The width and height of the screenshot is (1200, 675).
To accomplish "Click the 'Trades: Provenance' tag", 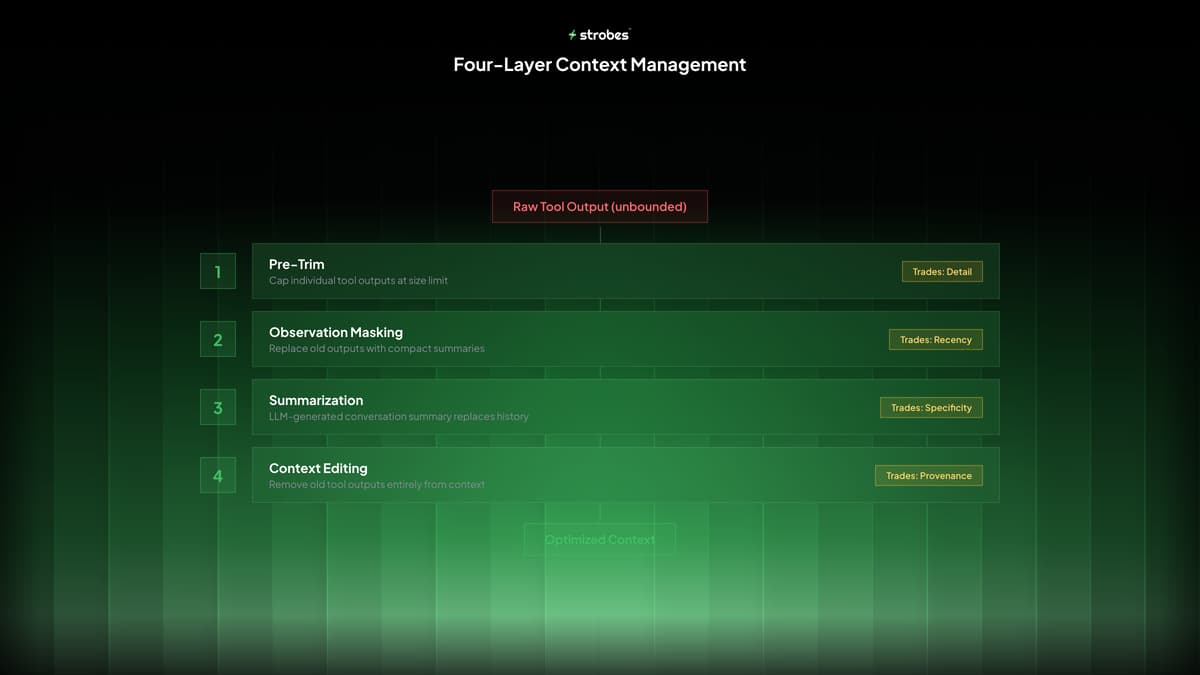I will [x=929, y=476].
